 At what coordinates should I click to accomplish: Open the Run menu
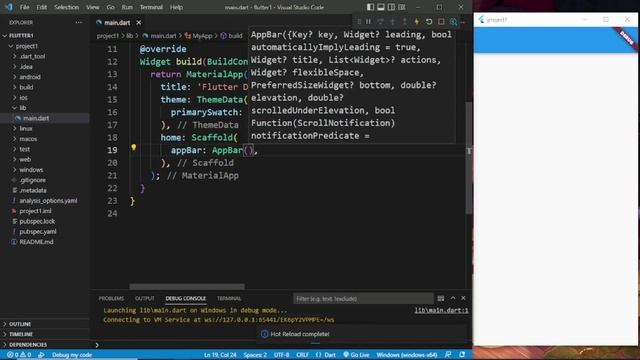pyautogui.click(x=127, y=7)
